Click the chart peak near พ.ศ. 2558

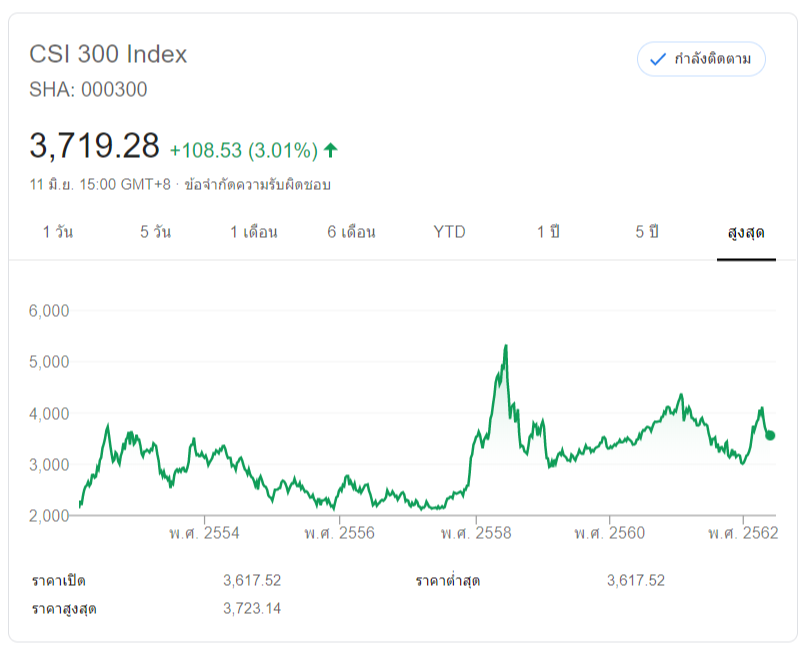tap(506, 347)
